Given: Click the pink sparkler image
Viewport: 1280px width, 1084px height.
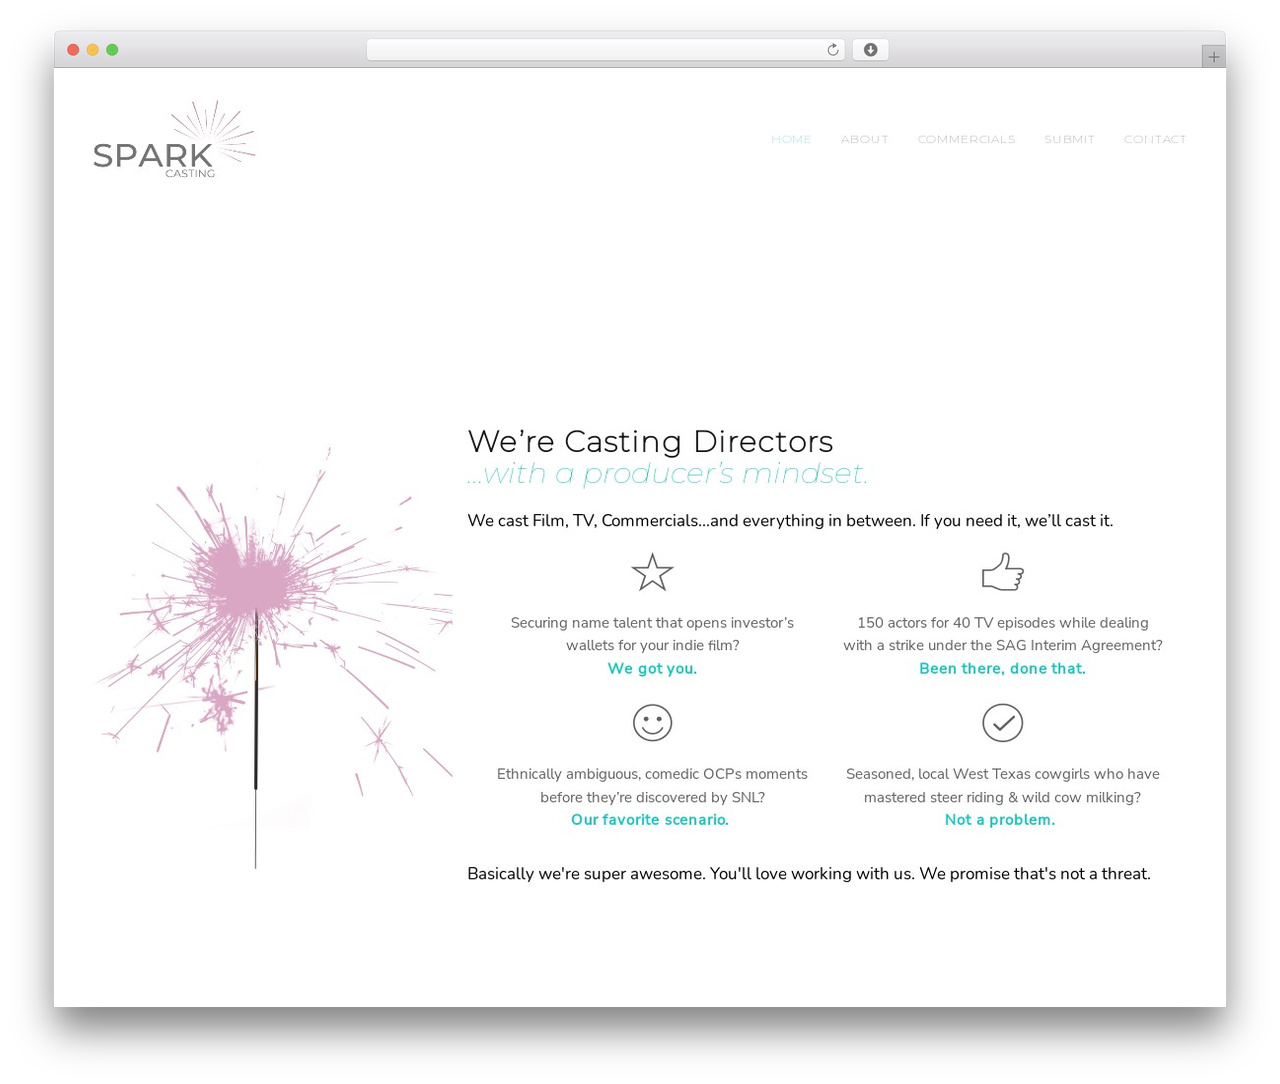Looking at the screenshot, I should point(275,657).
